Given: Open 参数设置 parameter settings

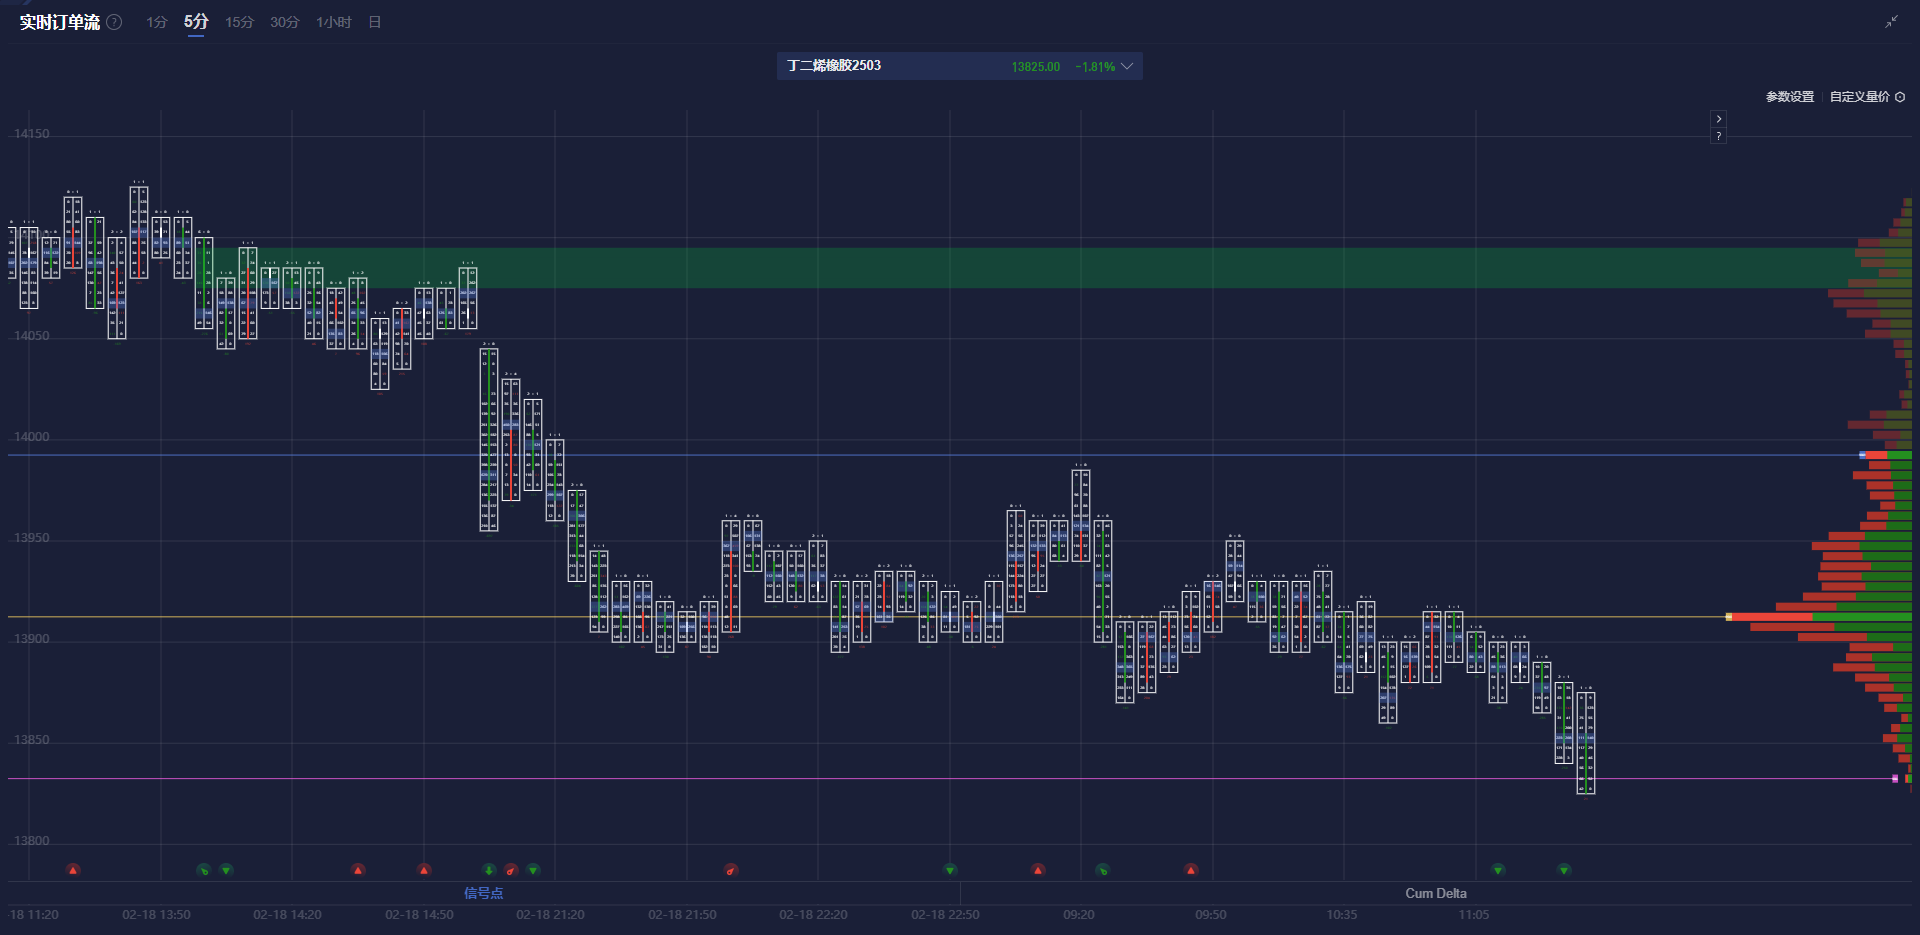Looking at the screenshot, I should (x=1789, y=97).
